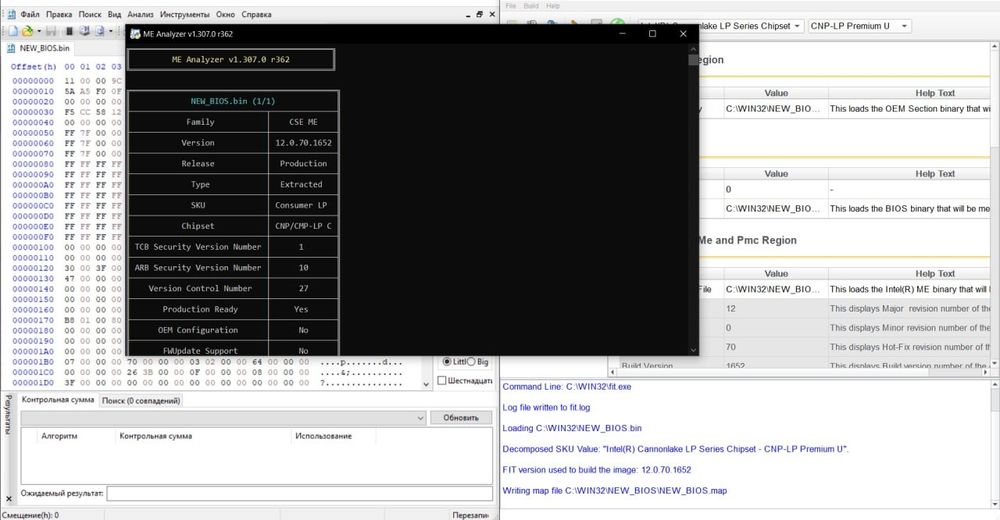Viewport: 1000px width, 520px height.
Task: Click the Open file folder icon in hex editor
Action: (x=27, y=31)
